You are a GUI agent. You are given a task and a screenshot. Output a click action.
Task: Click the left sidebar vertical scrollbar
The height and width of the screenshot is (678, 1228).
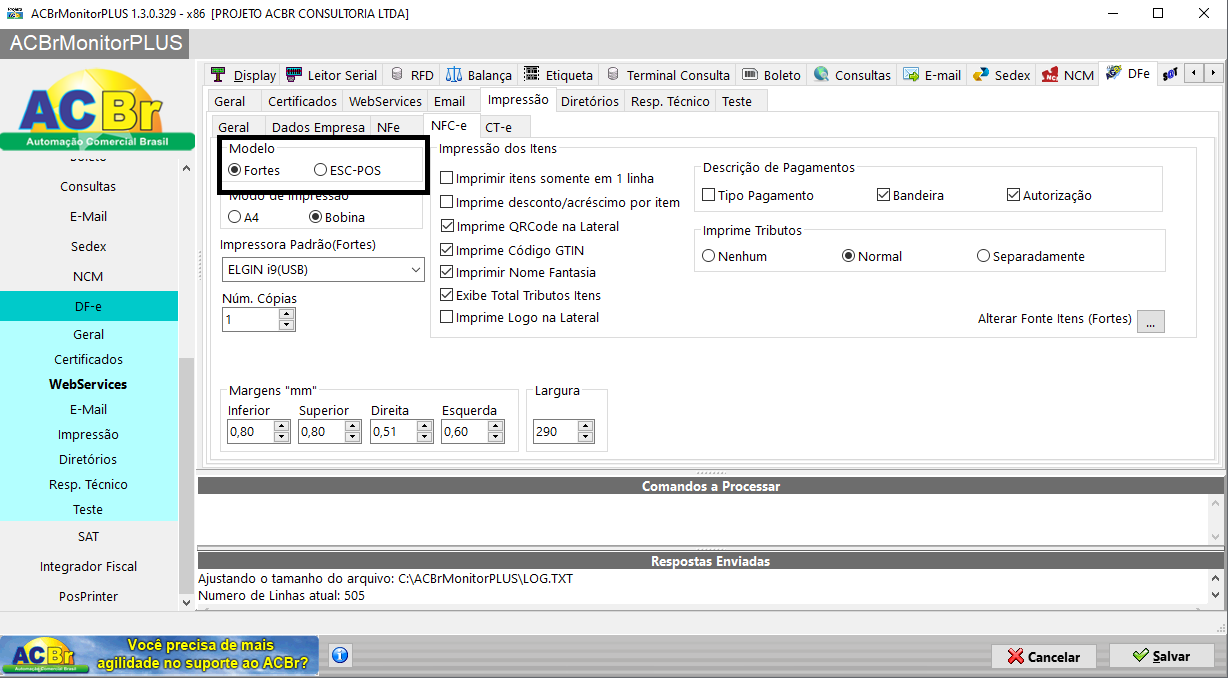click(186, 383)
